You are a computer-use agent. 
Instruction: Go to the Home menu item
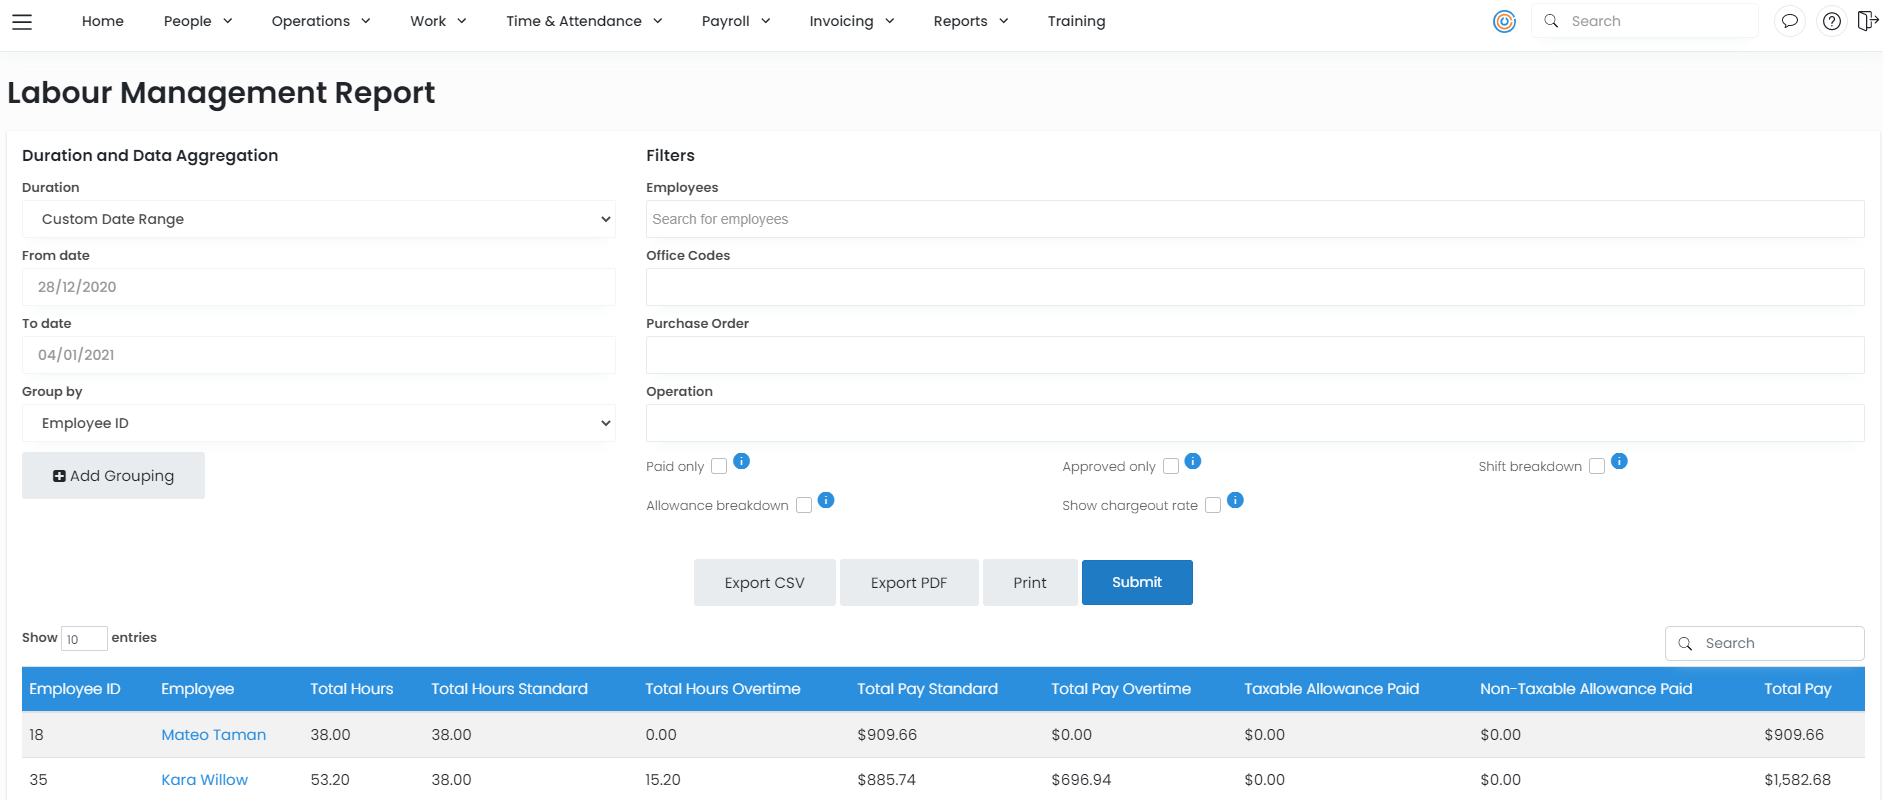tap(103, 21)
